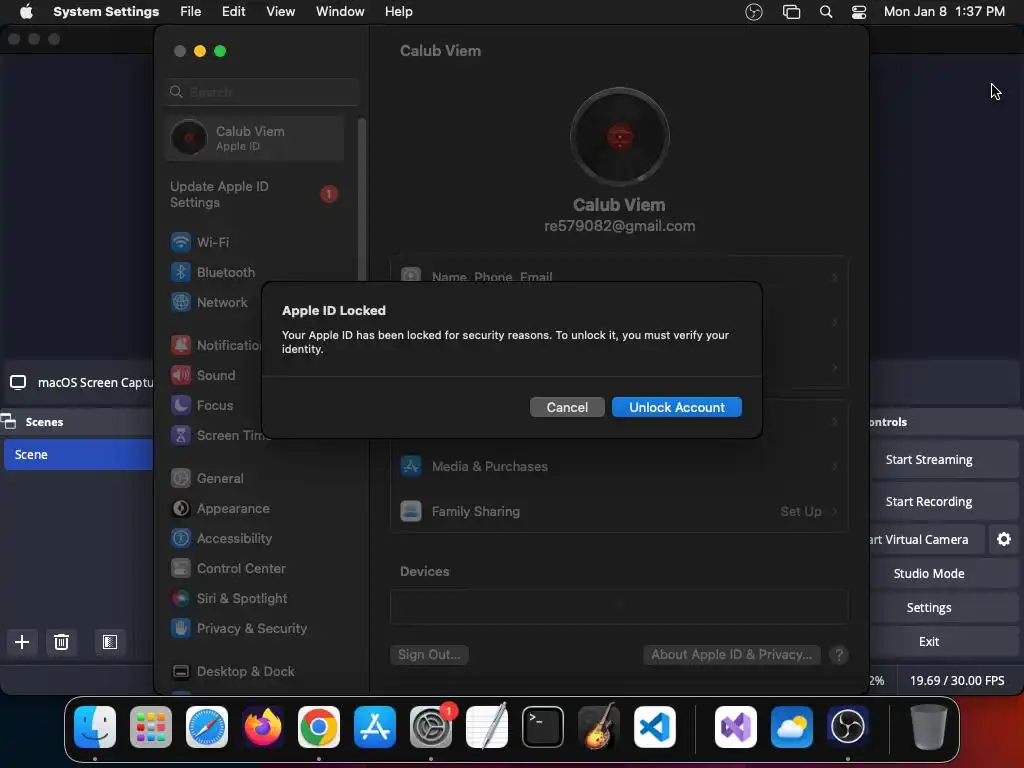
Task: Focus the Settings search field
Action: pyautogui.click(x=262, y=92)
